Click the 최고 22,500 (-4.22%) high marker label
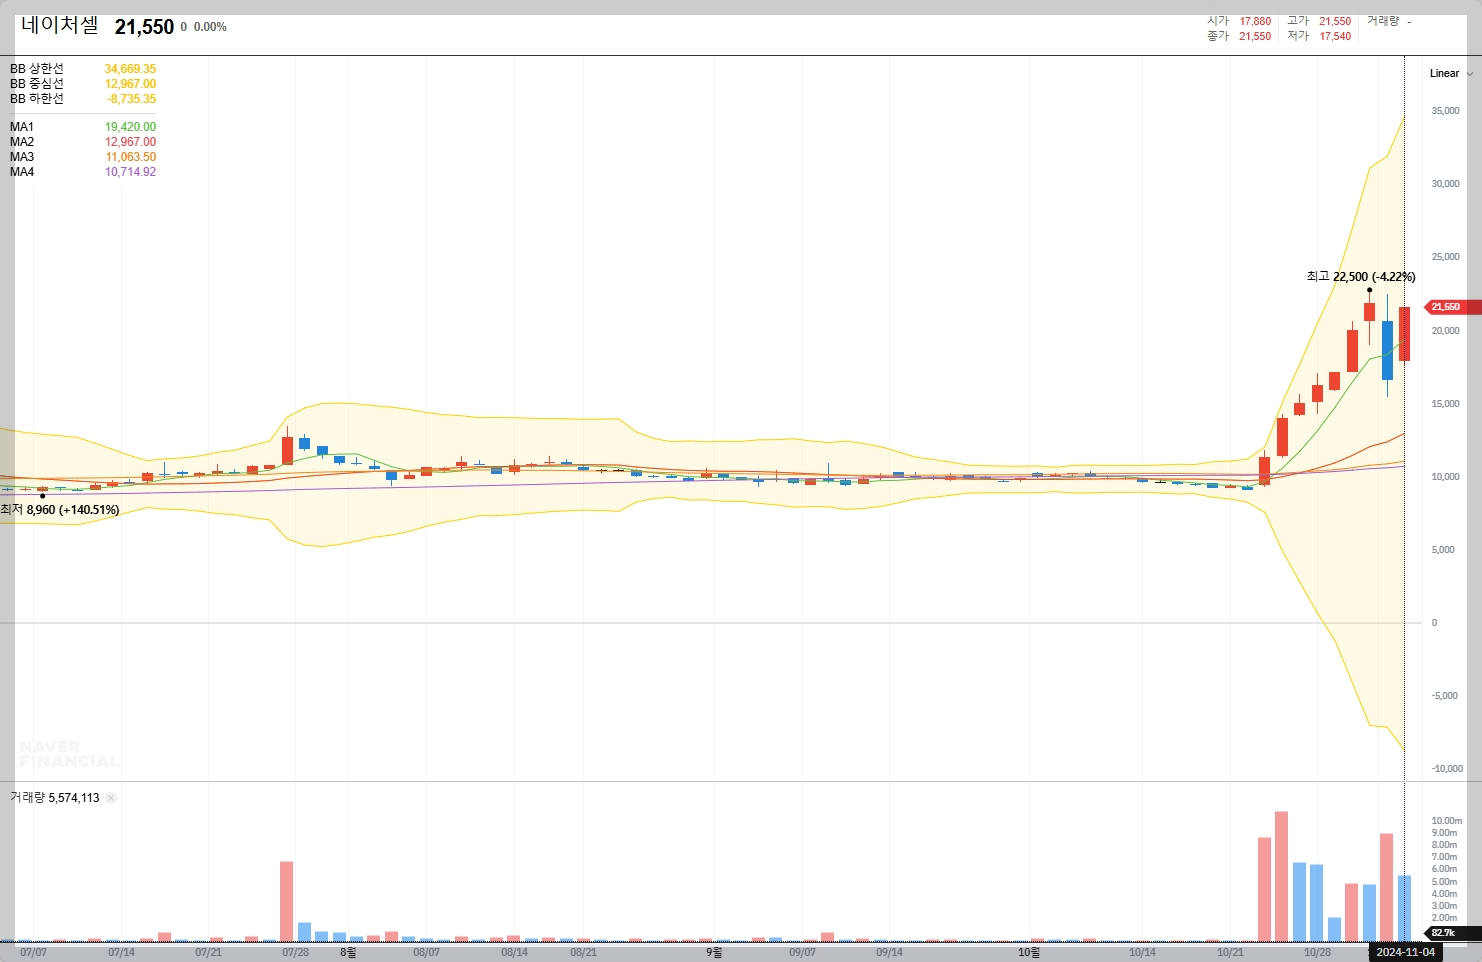Viewport: 1482px width, 962px height. (1361, 277)
